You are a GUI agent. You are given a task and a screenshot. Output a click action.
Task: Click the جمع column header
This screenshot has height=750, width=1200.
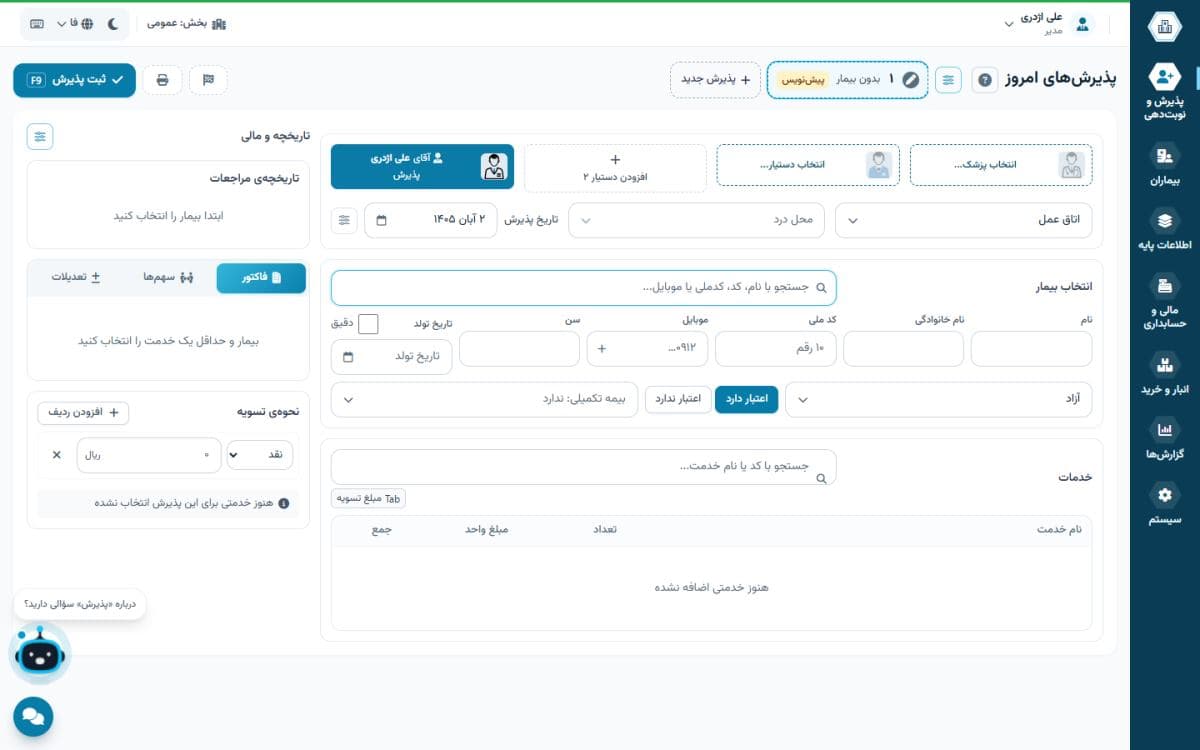(x=383, y=530)
